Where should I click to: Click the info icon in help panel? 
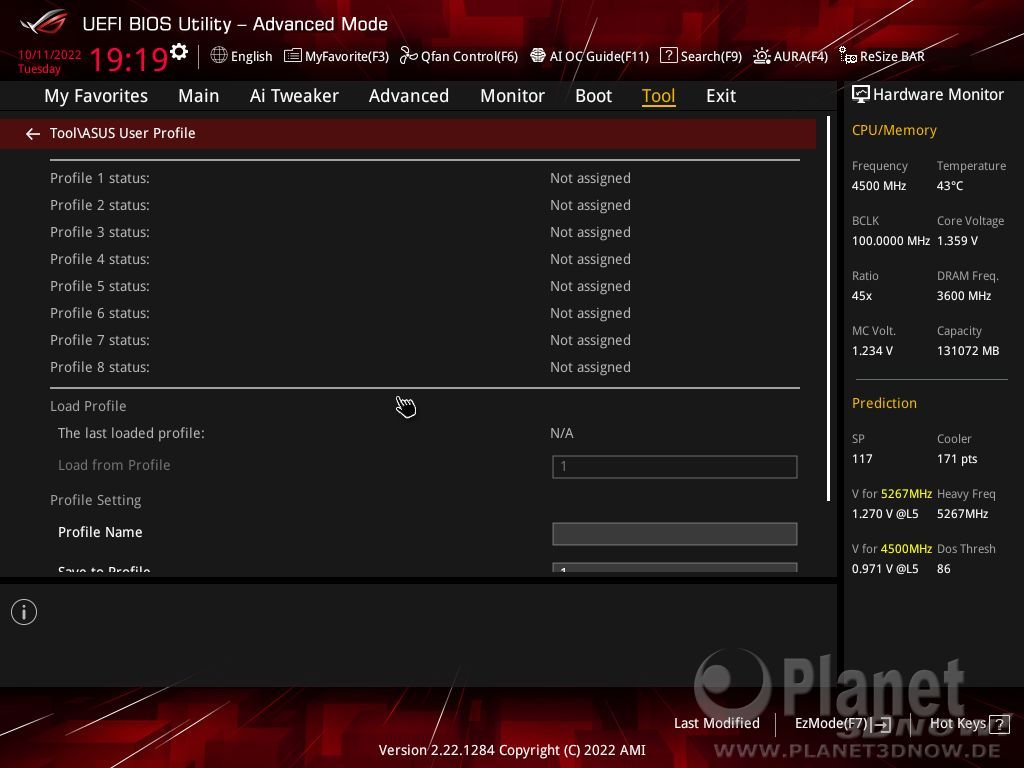click(24, 612)
